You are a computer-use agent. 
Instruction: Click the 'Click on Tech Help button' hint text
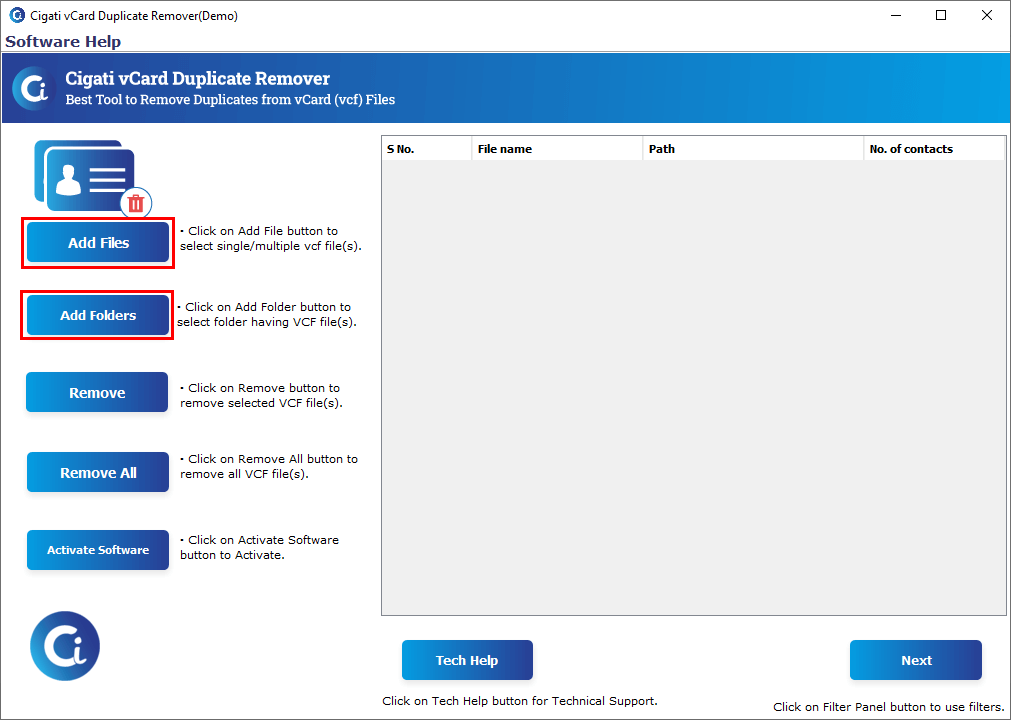[x=520, y=701]
